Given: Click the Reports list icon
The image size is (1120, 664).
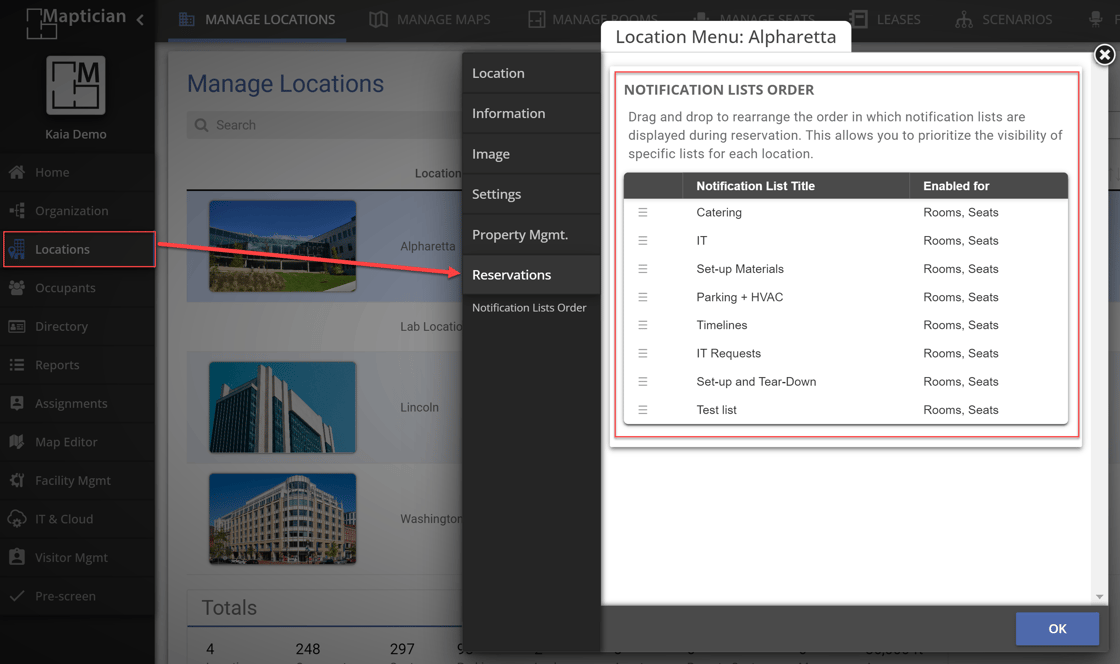Looking at the screenshot, I should coord(17,365).
